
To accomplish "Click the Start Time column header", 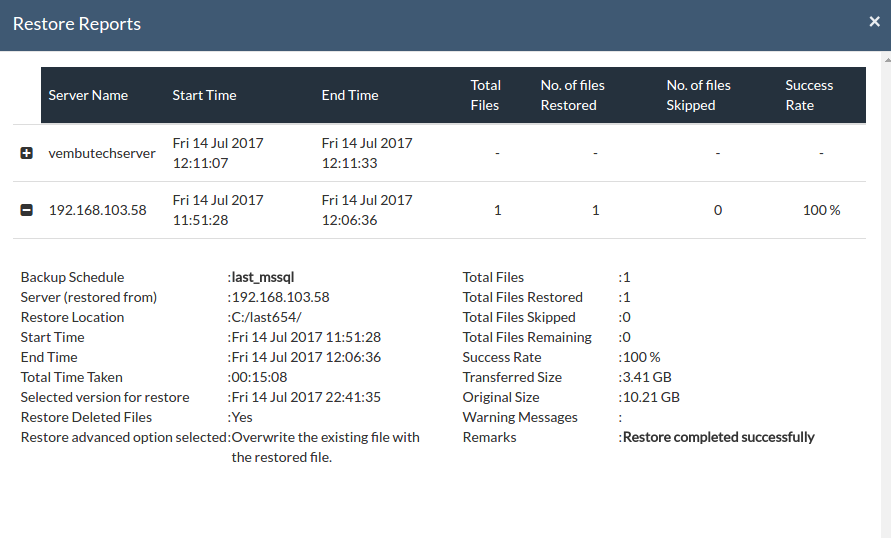I will coord(205,95).
